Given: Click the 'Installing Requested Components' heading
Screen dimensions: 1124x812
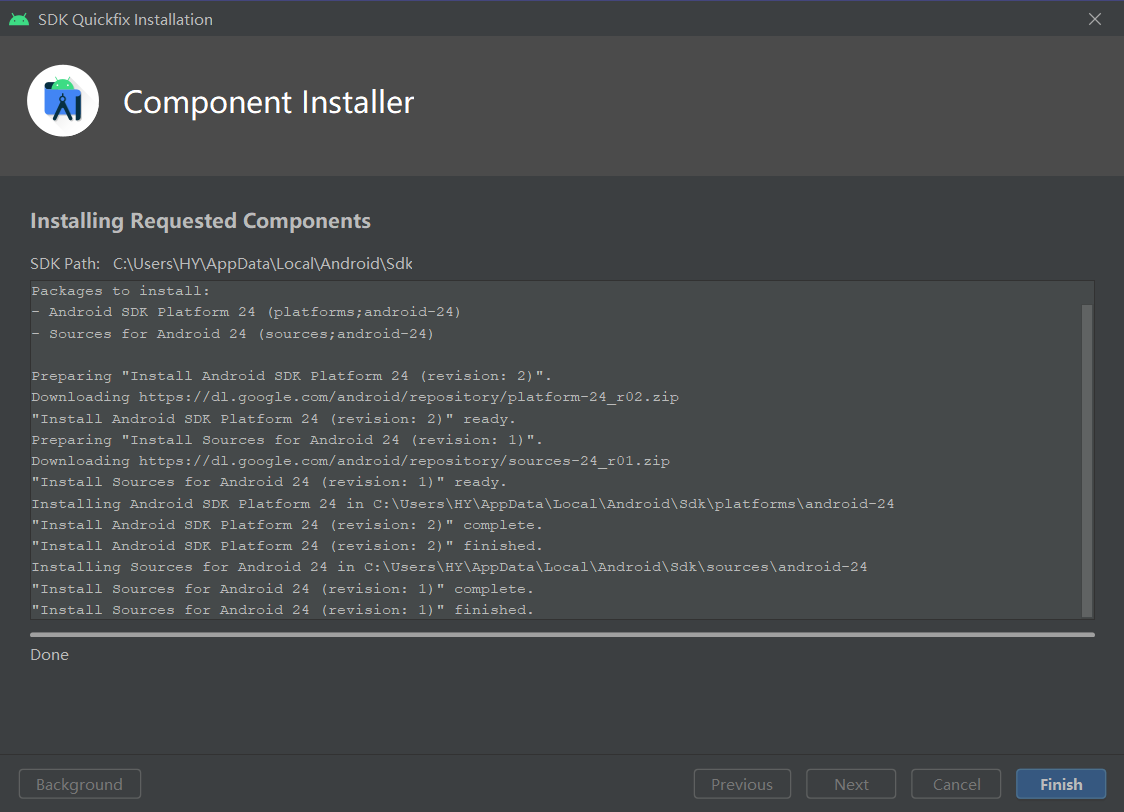Looking at the screenshot, I should (x=201, y=221).
